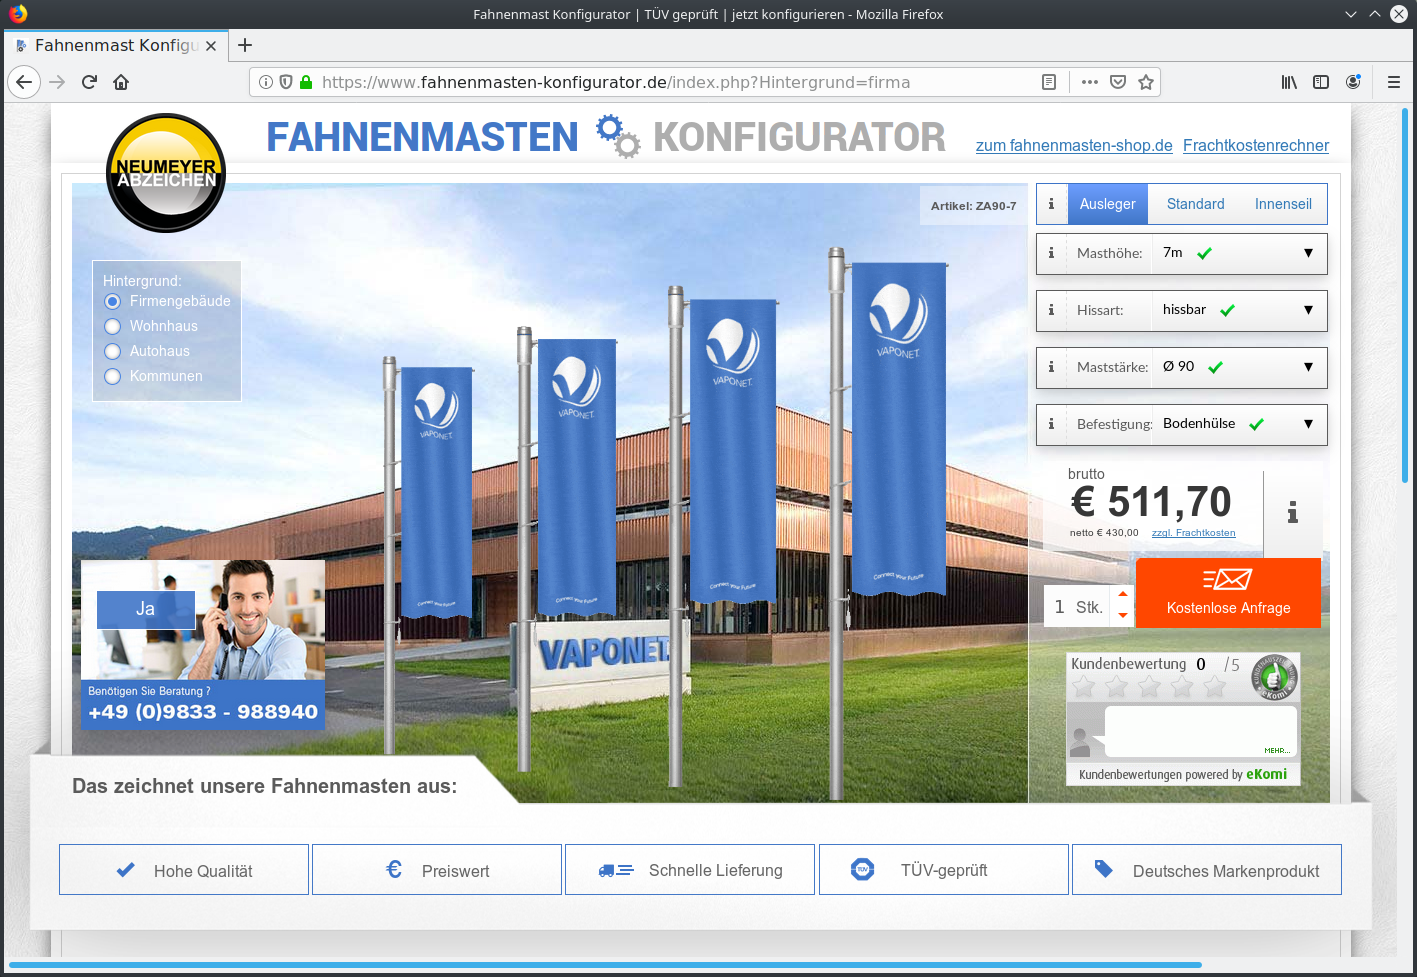Reload the page with the refresh icon
Viewport: 1417px width, 977px height.
[x=89, y=82]
